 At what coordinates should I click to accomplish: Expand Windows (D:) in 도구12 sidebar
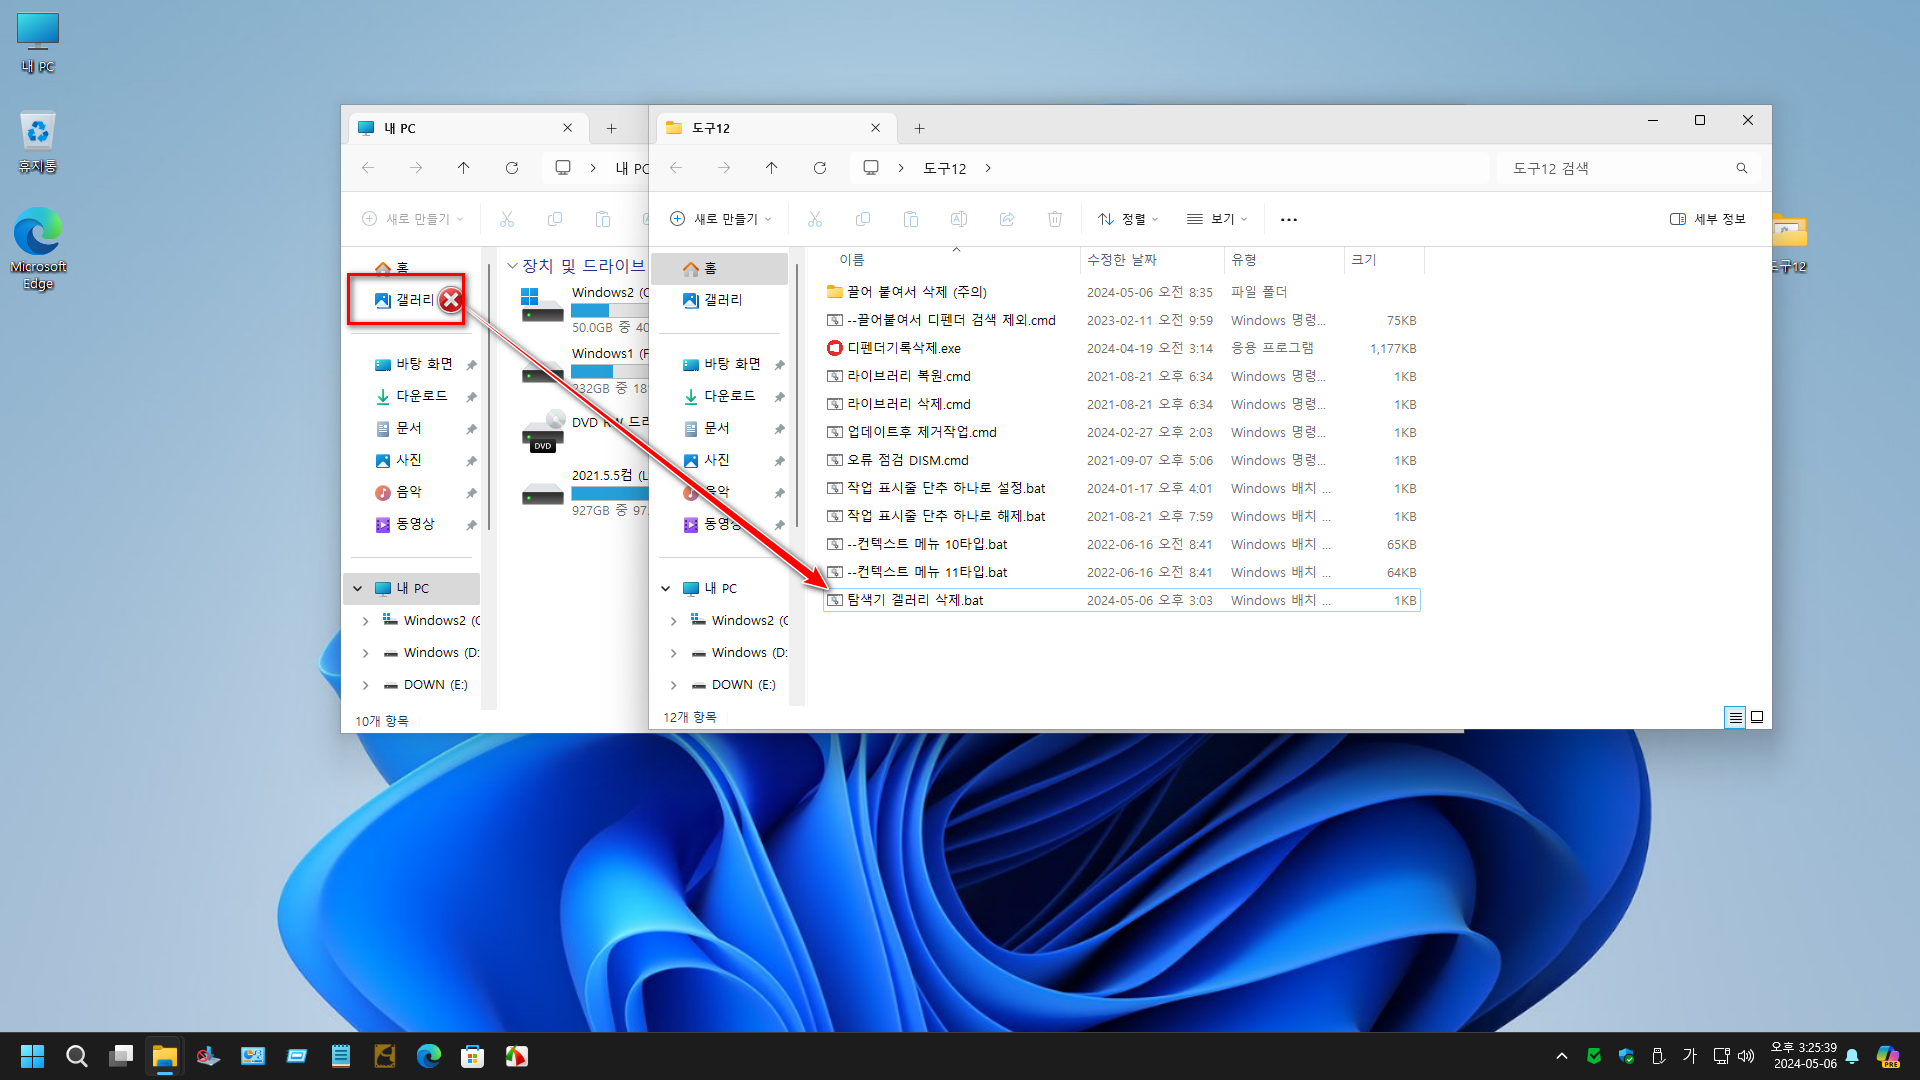[x=674, y=653]
